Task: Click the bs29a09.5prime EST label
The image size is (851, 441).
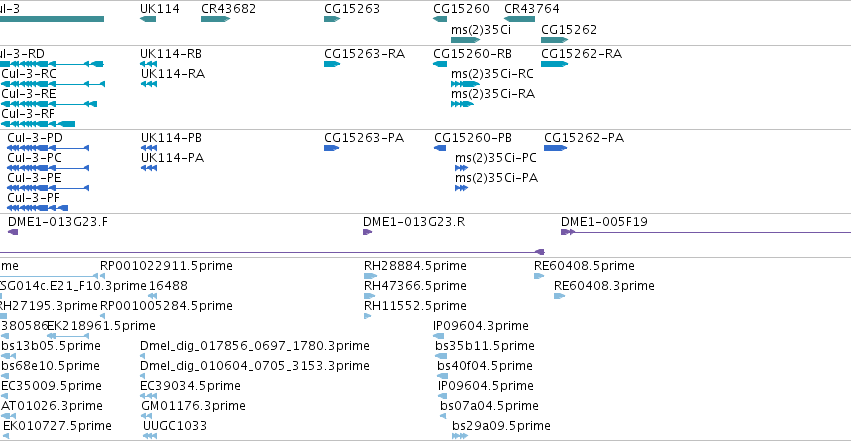Action: click(x=501, y=426)
